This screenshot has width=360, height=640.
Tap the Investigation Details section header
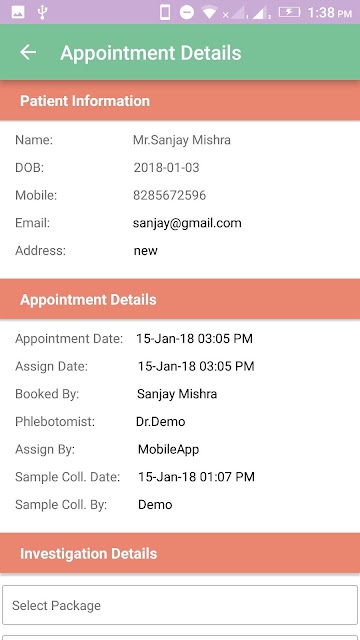coord(180,553)
